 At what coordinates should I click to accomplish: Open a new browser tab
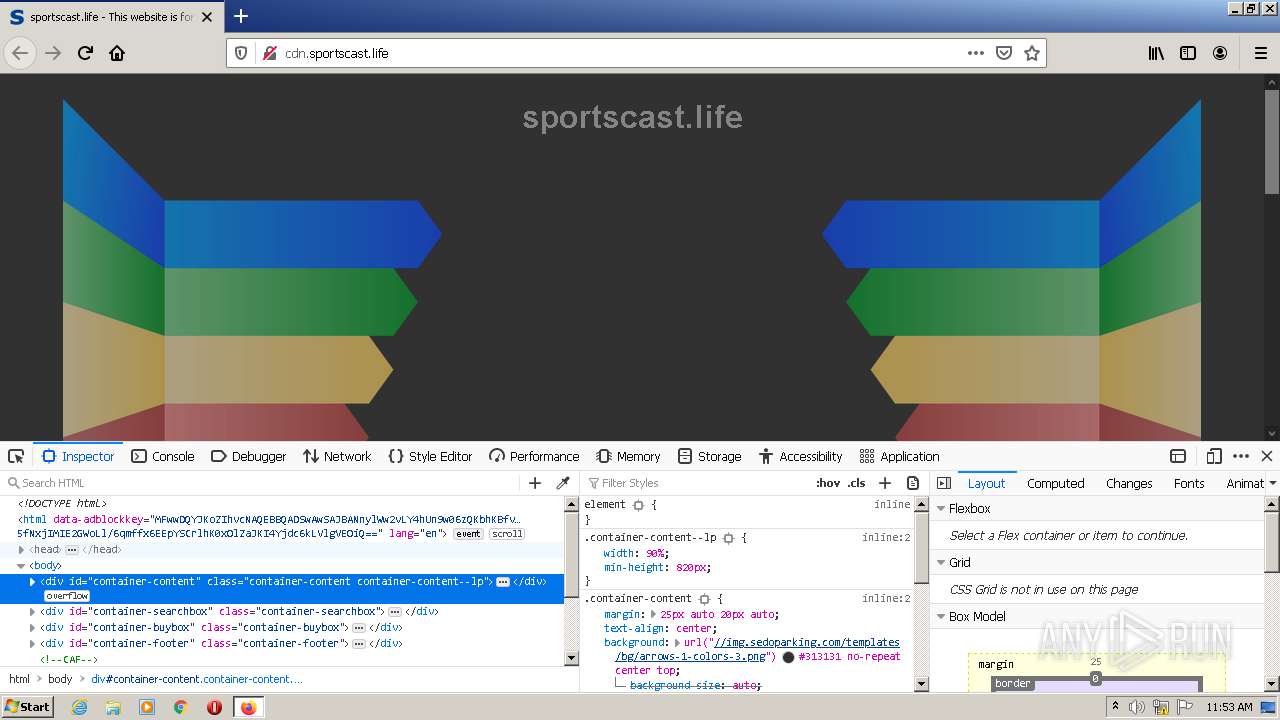[x=241, y=16]
